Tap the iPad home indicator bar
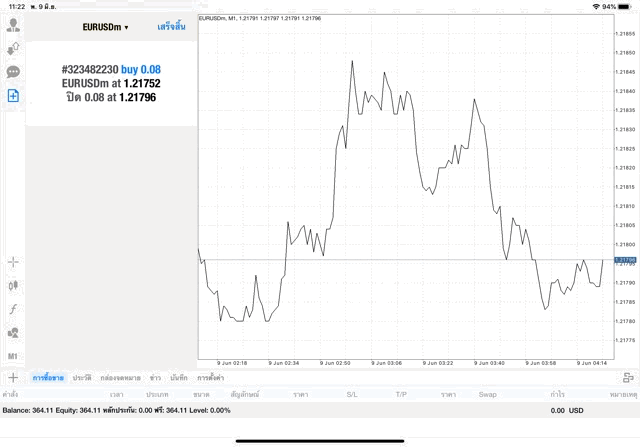640x447 pixels. (320, 441)
